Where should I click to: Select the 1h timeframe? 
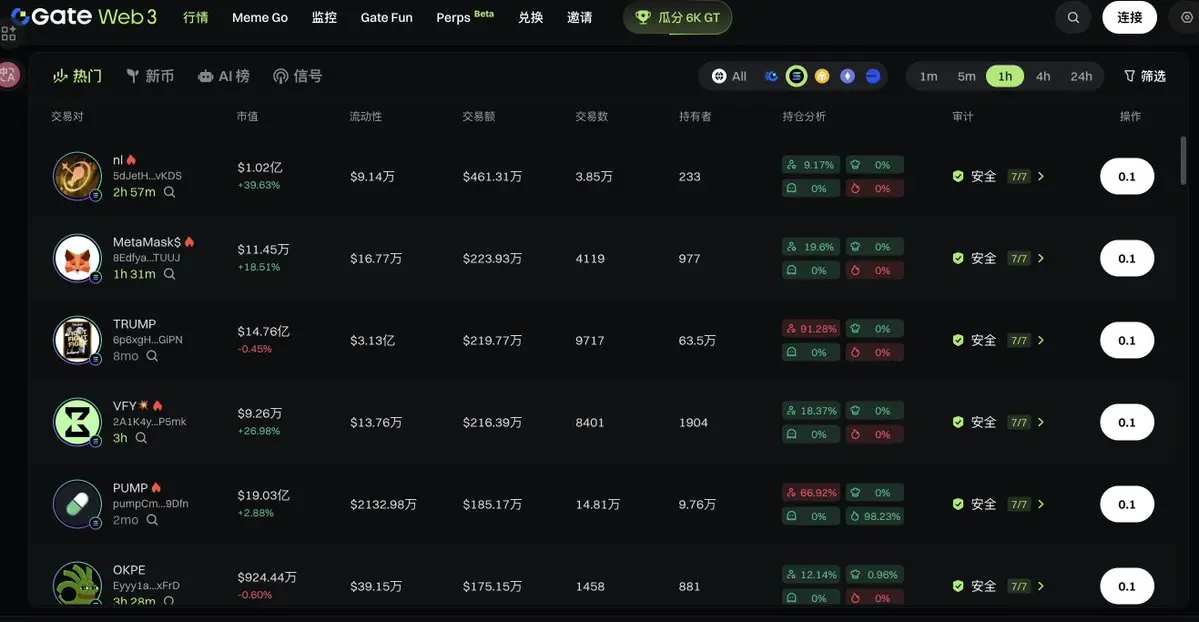pos(1005,76)
